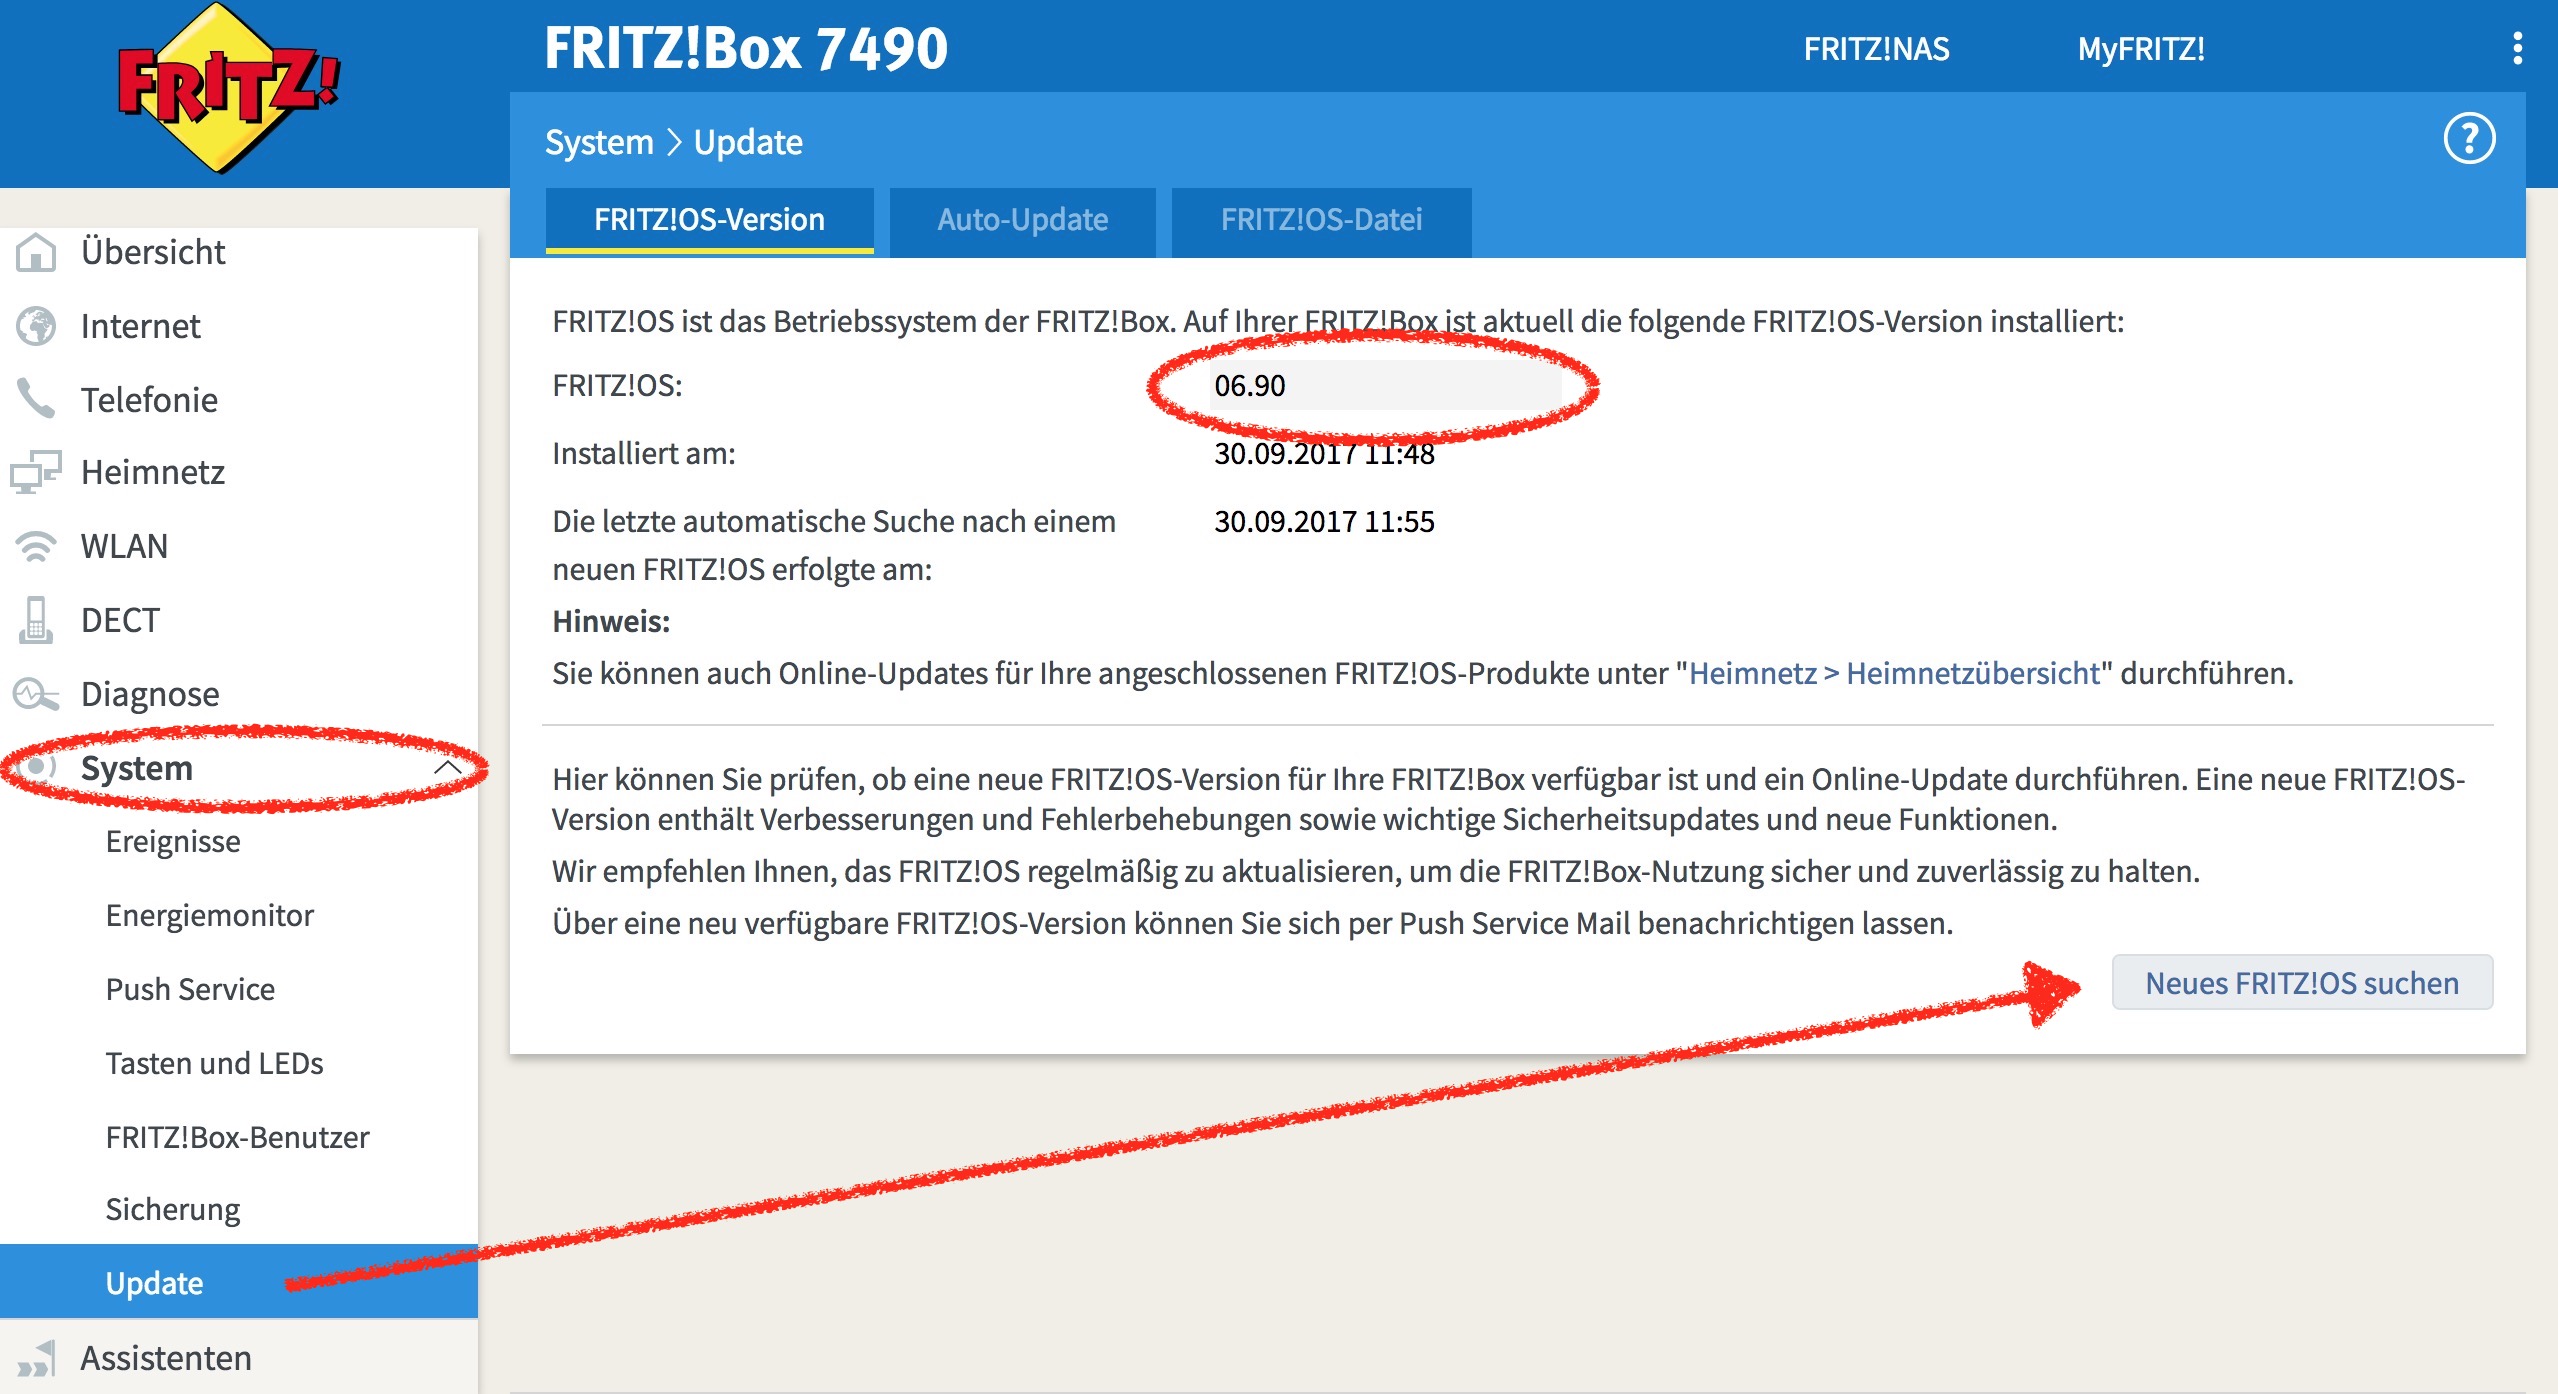The height and width of the screenshot is (1394, 2558).
Task: Click the Telefonie phone handset icon
Action: point(36,399)
